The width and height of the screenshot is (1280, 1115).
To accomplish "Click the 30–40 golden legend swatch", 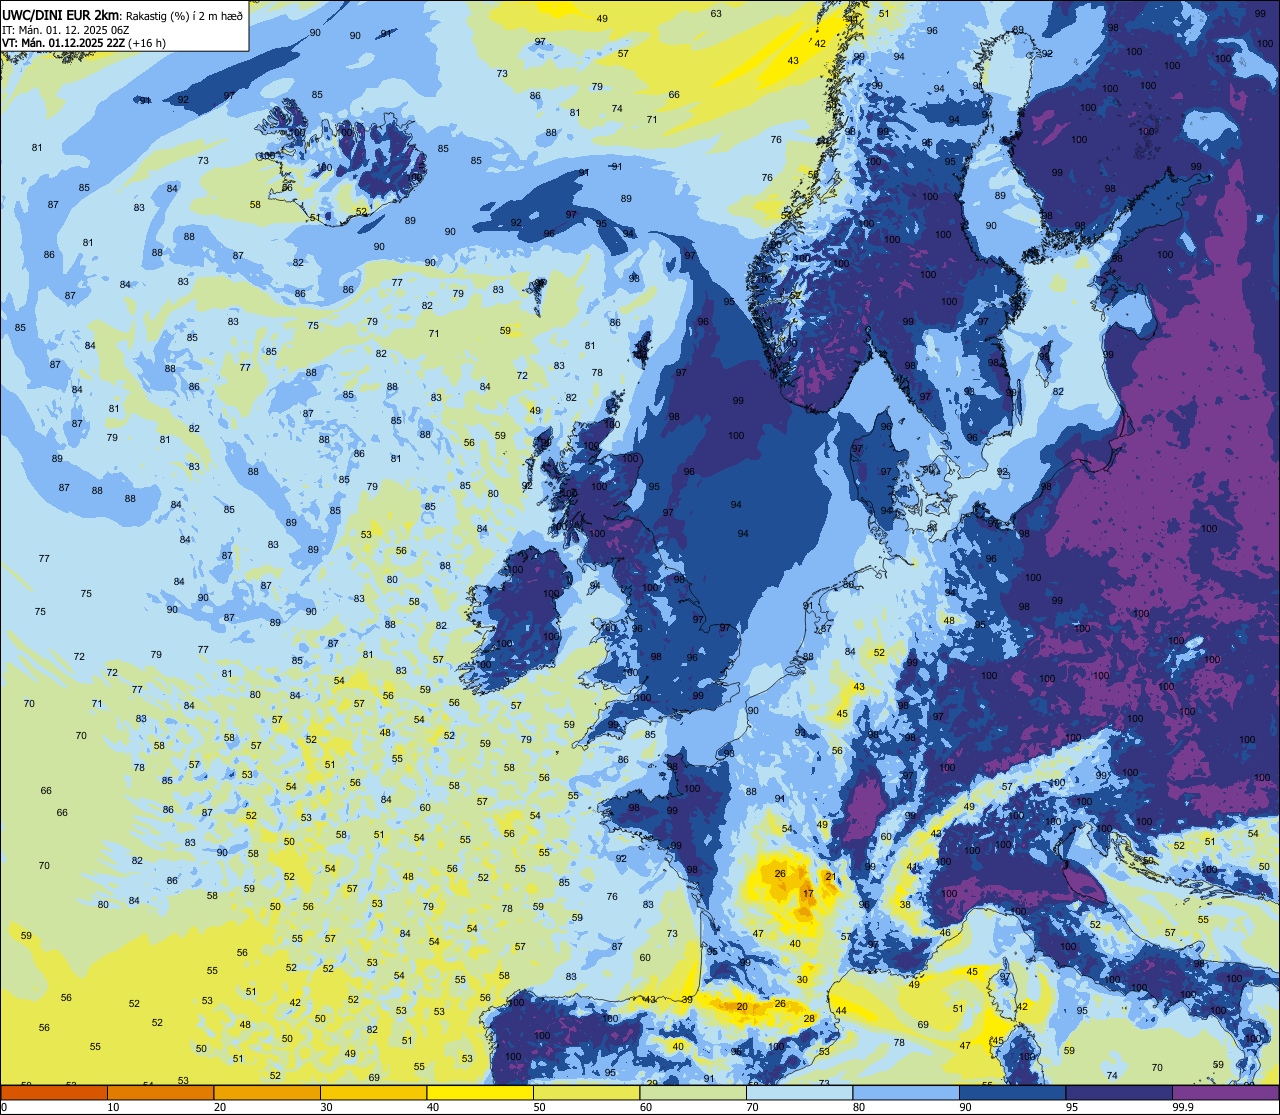I will 373,1093.
